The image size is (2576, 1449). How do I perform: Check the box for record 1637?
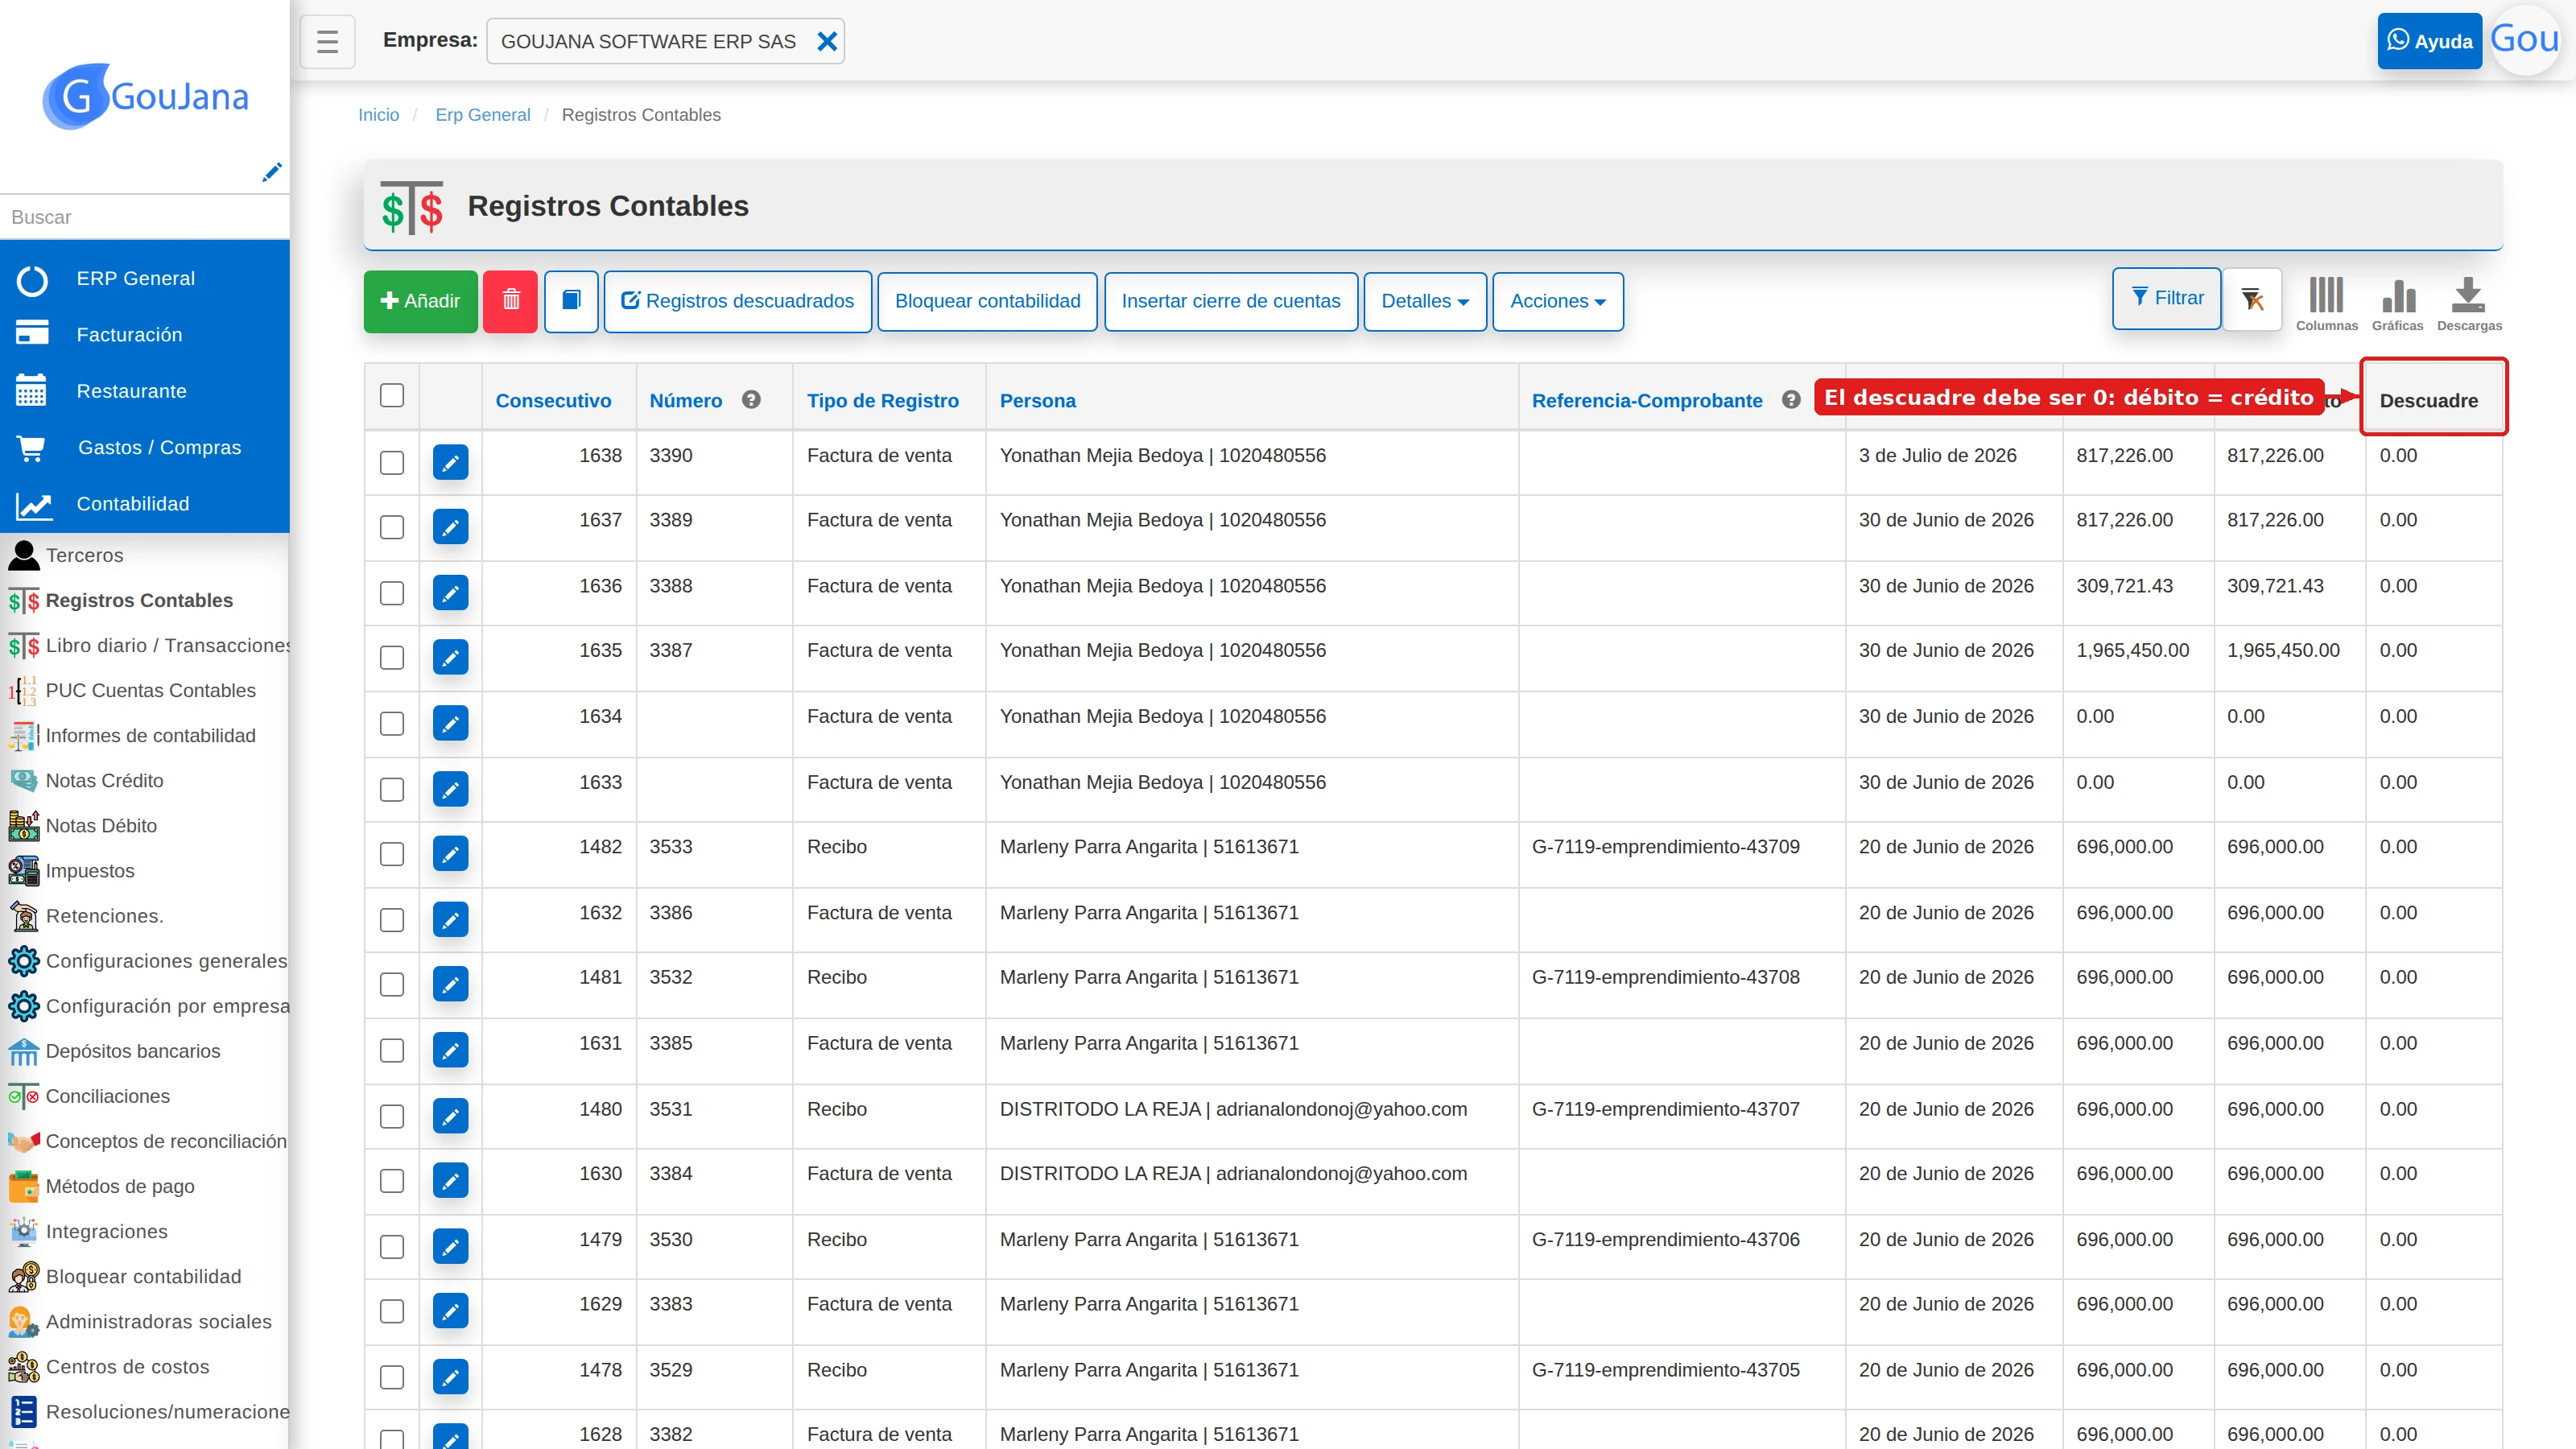tap(392, 527)
